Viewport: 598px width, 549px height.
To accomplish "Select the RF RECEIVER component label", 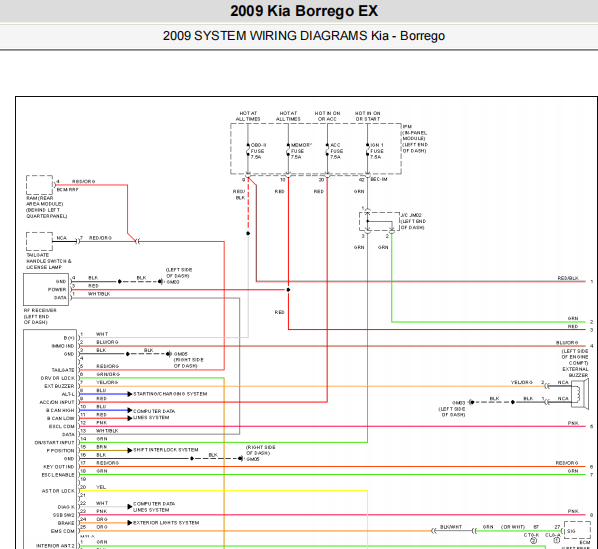I will pyautogui.click(x=40, y=316).
